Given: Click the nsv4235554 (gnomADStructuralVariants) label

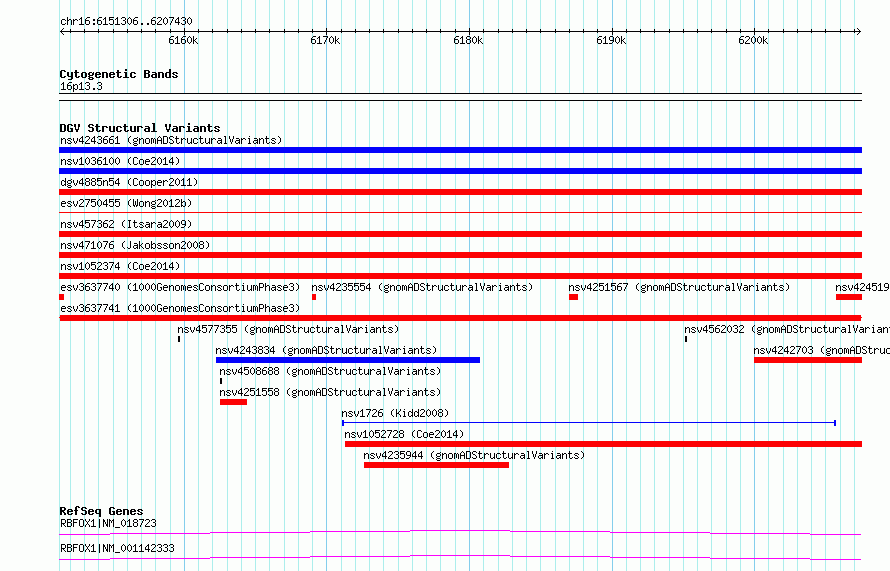Looking at the screenshot, I should [422, 287].
